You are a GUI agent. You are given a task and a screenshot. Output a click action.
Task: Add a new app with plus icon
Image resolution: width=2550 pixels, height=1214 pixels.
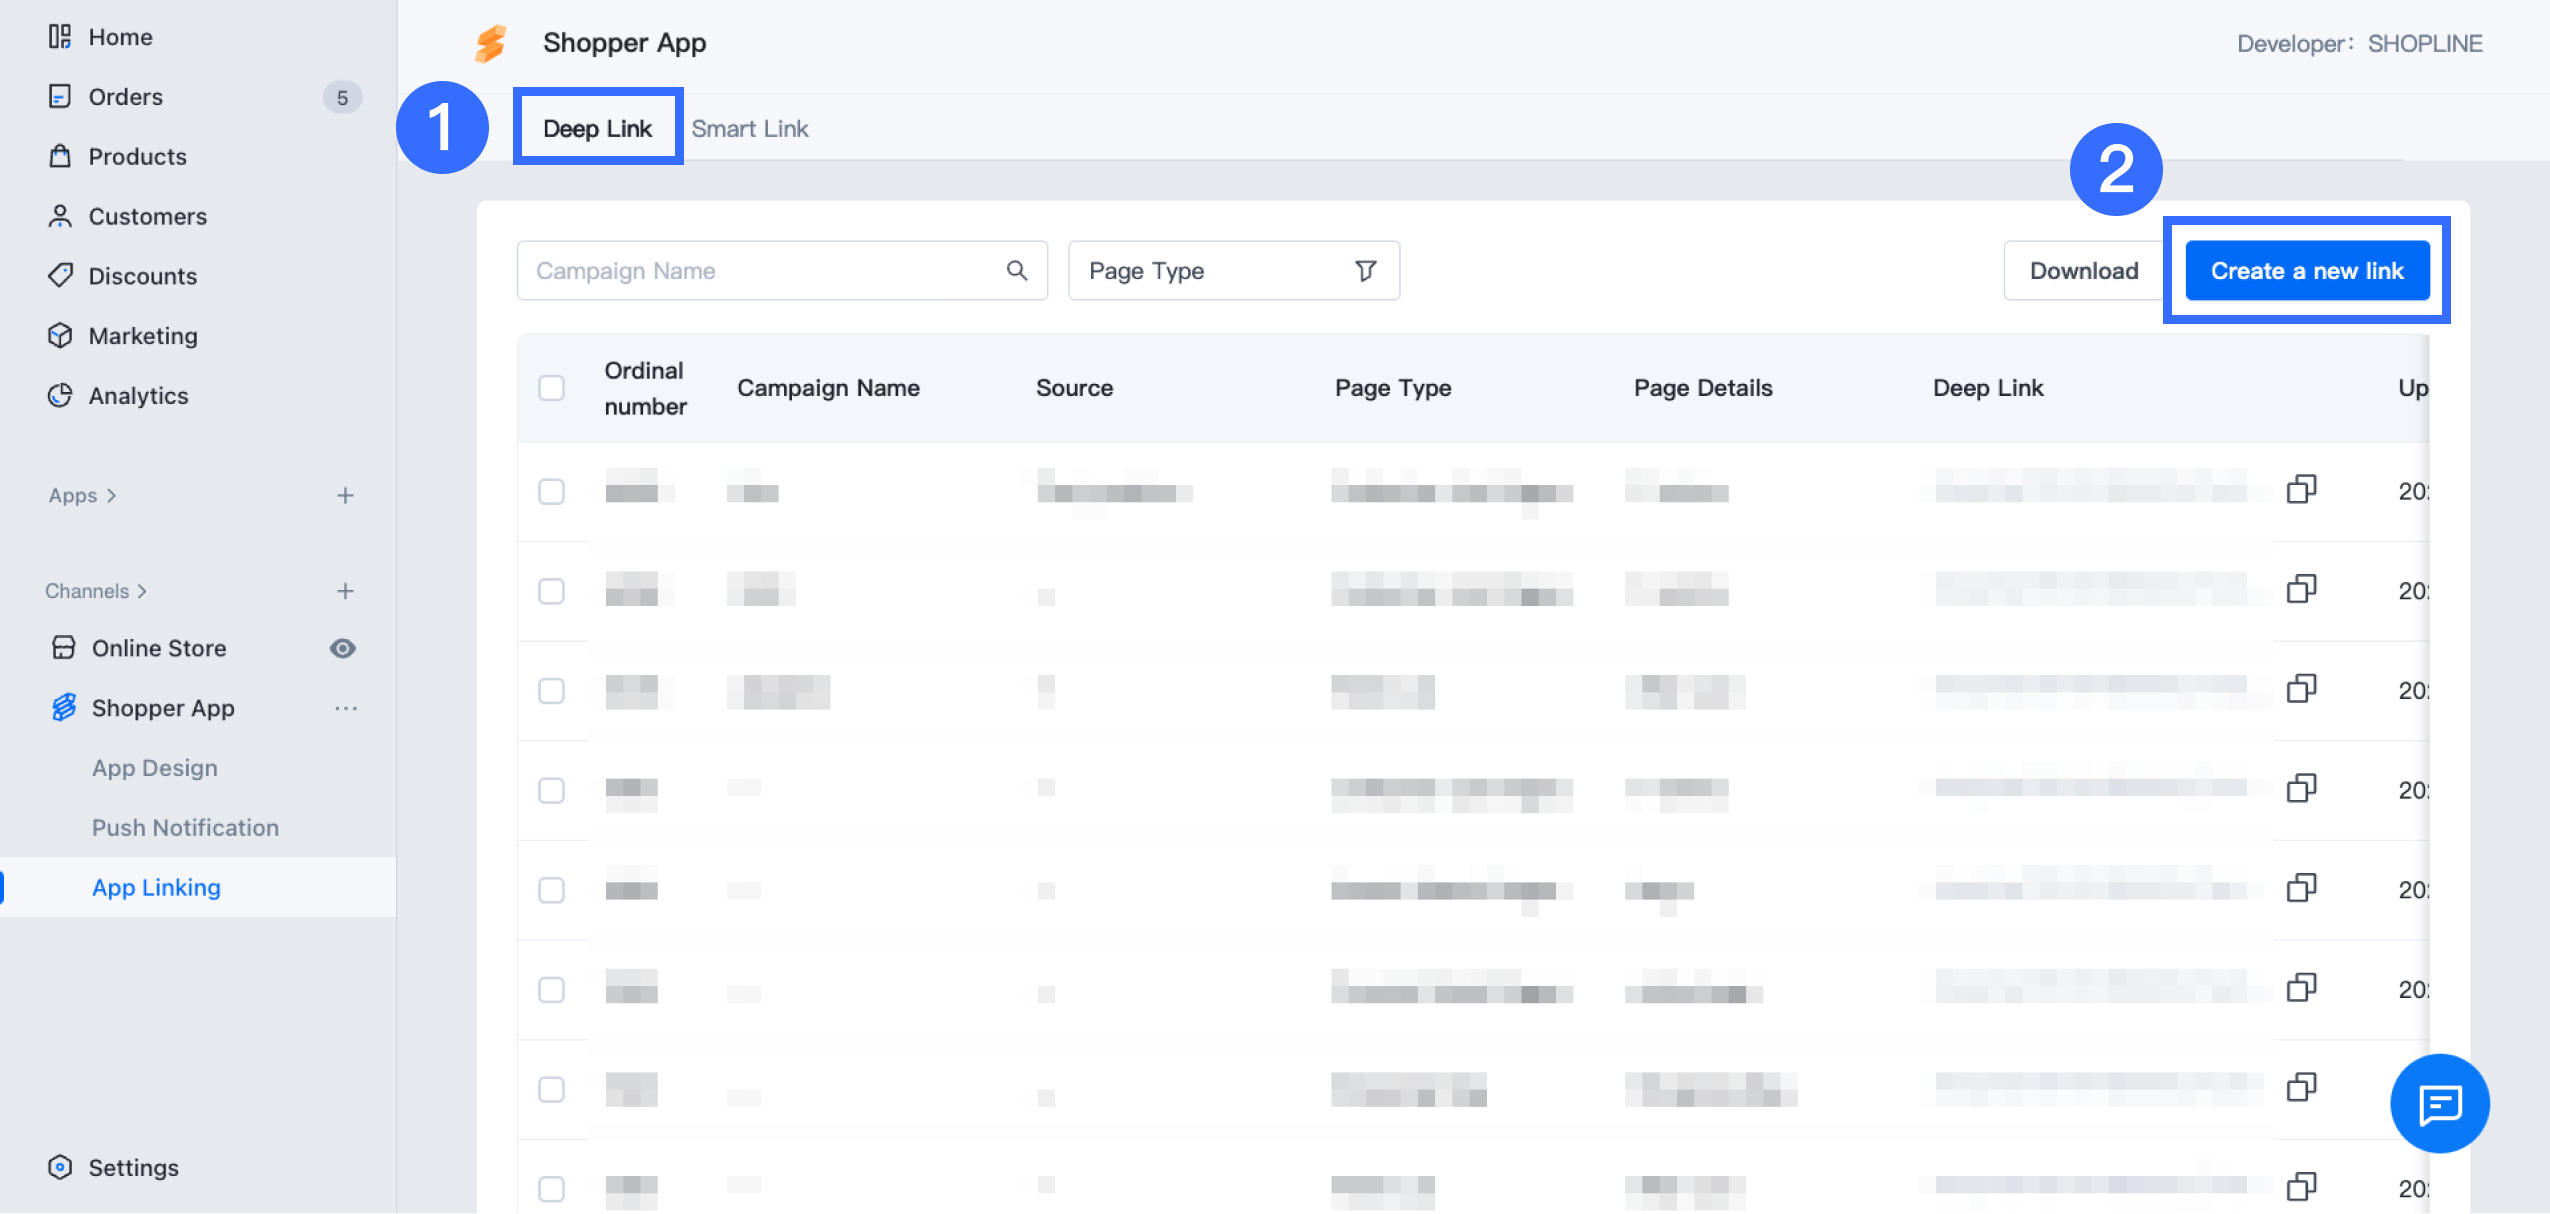(345, 495)
